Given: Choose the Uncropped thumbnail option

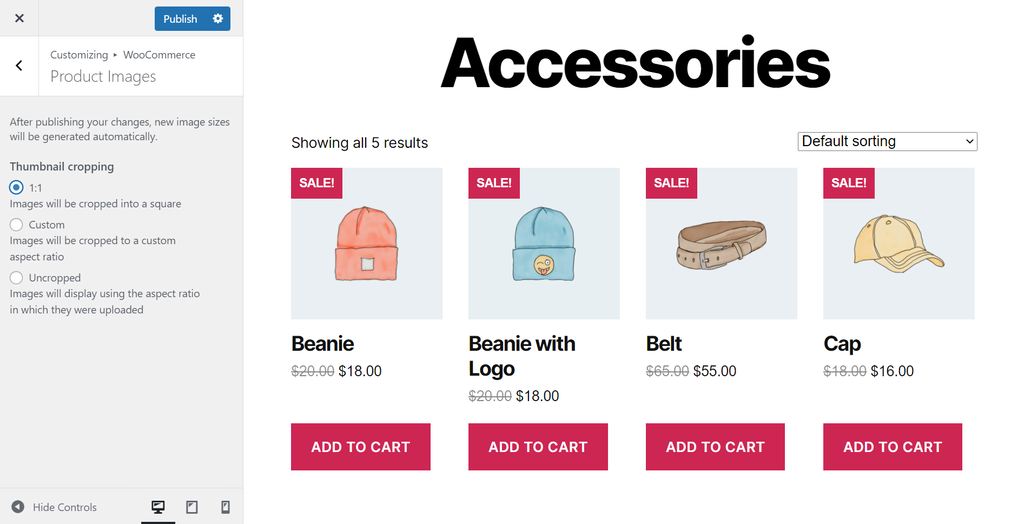Looking at the screenshot, I should click(x=16, y=278).
